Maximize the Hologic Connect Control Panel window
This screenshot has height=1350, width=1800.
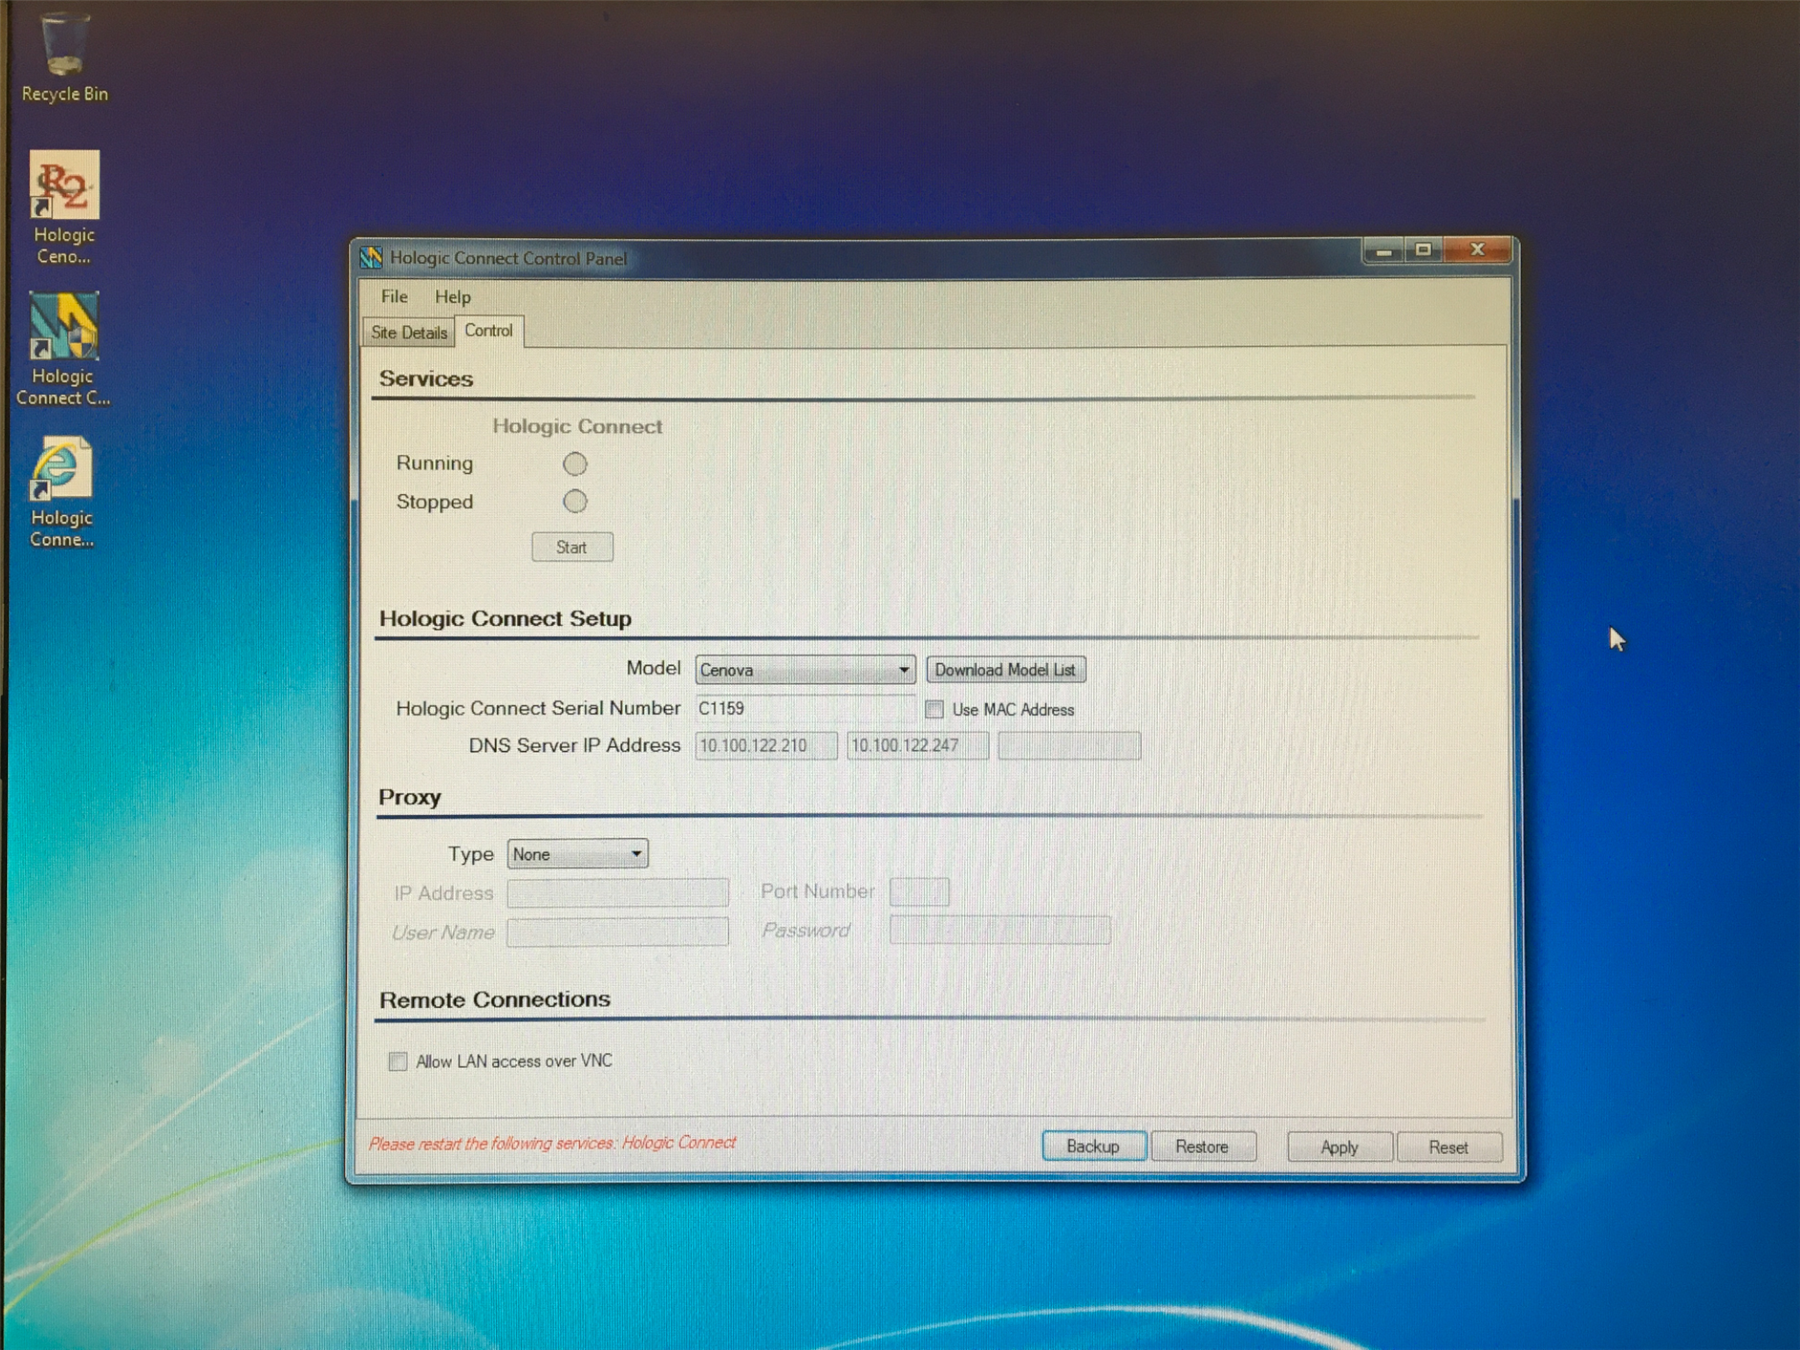tap(1423, 250)
